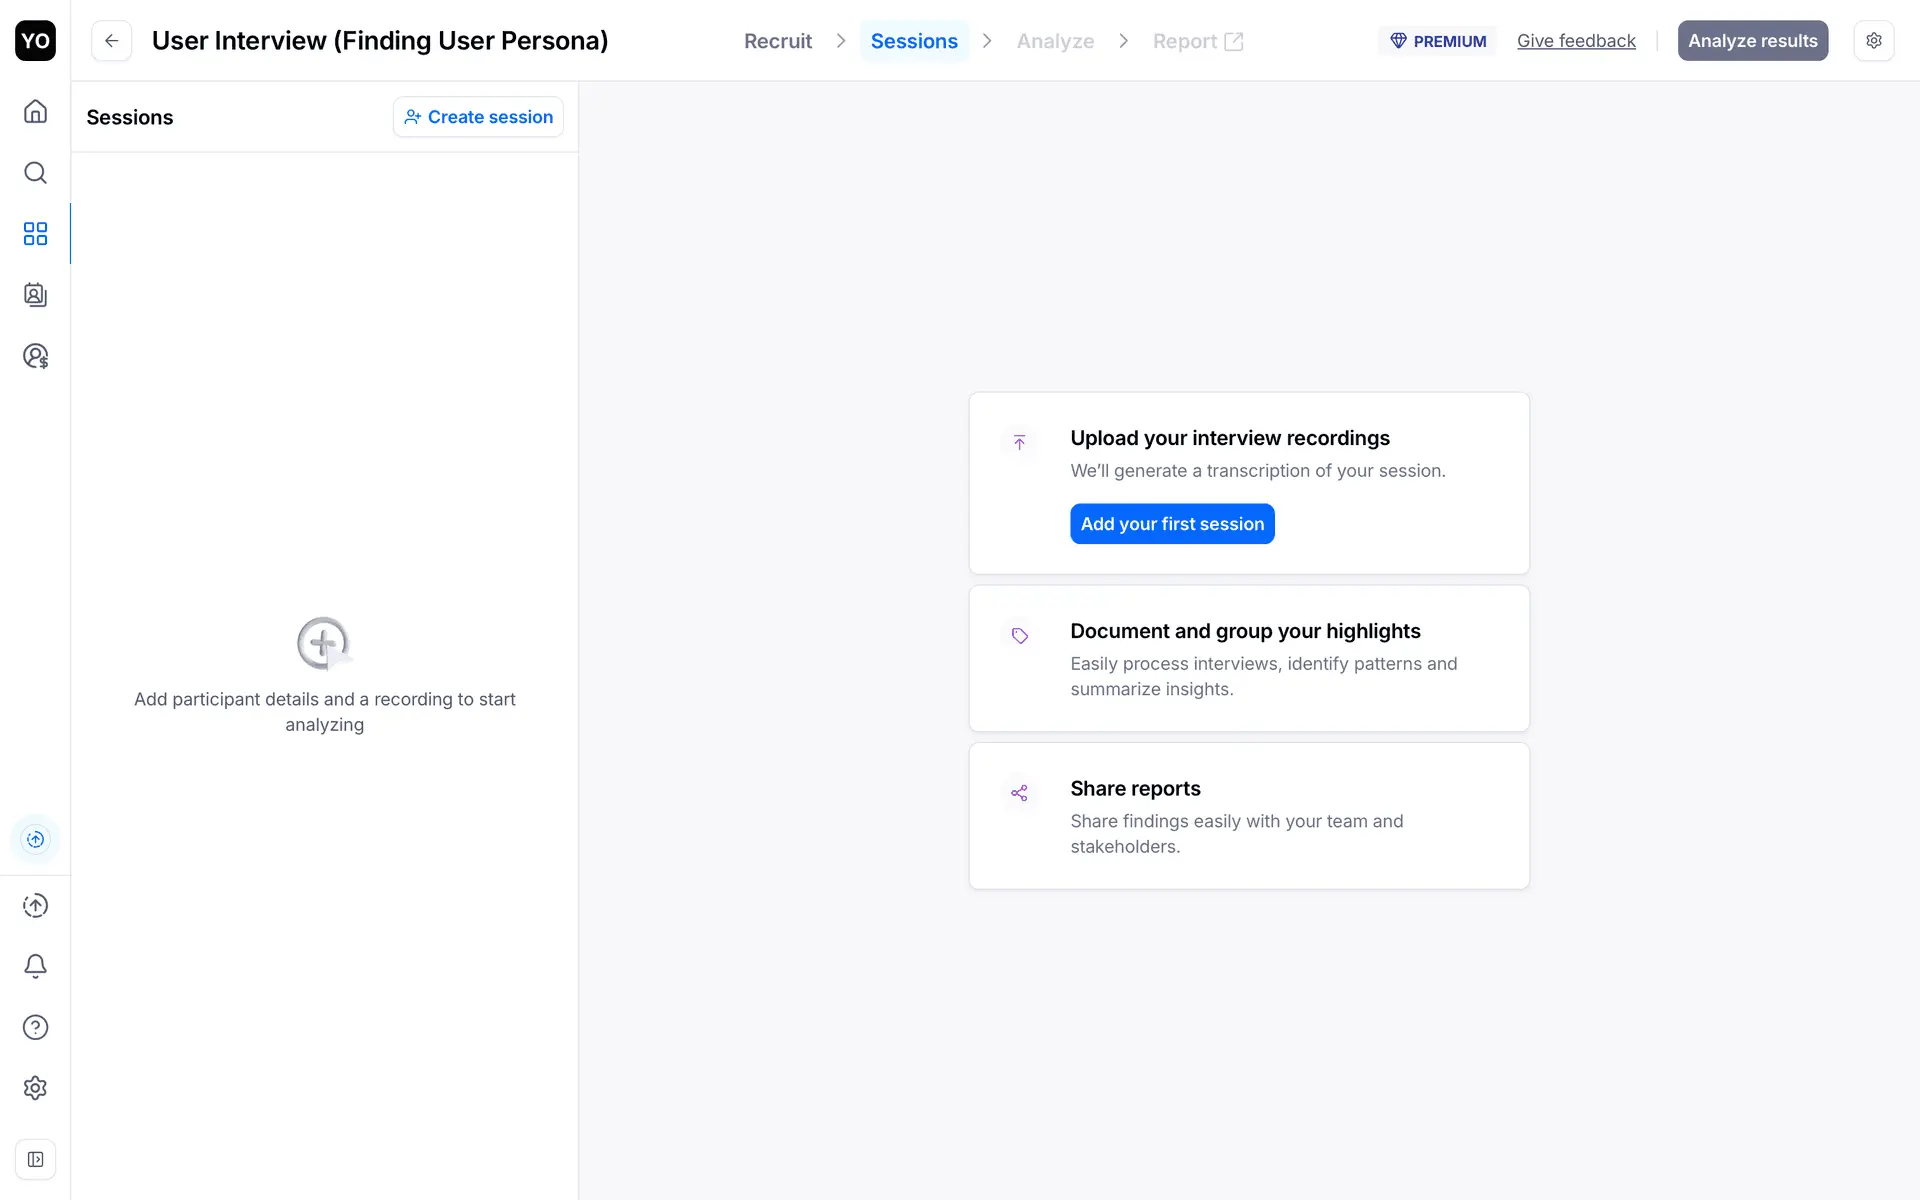This screenshot has height=1200, width=1920.
Task: Click Add your first session
Action: coord(1171,524)
